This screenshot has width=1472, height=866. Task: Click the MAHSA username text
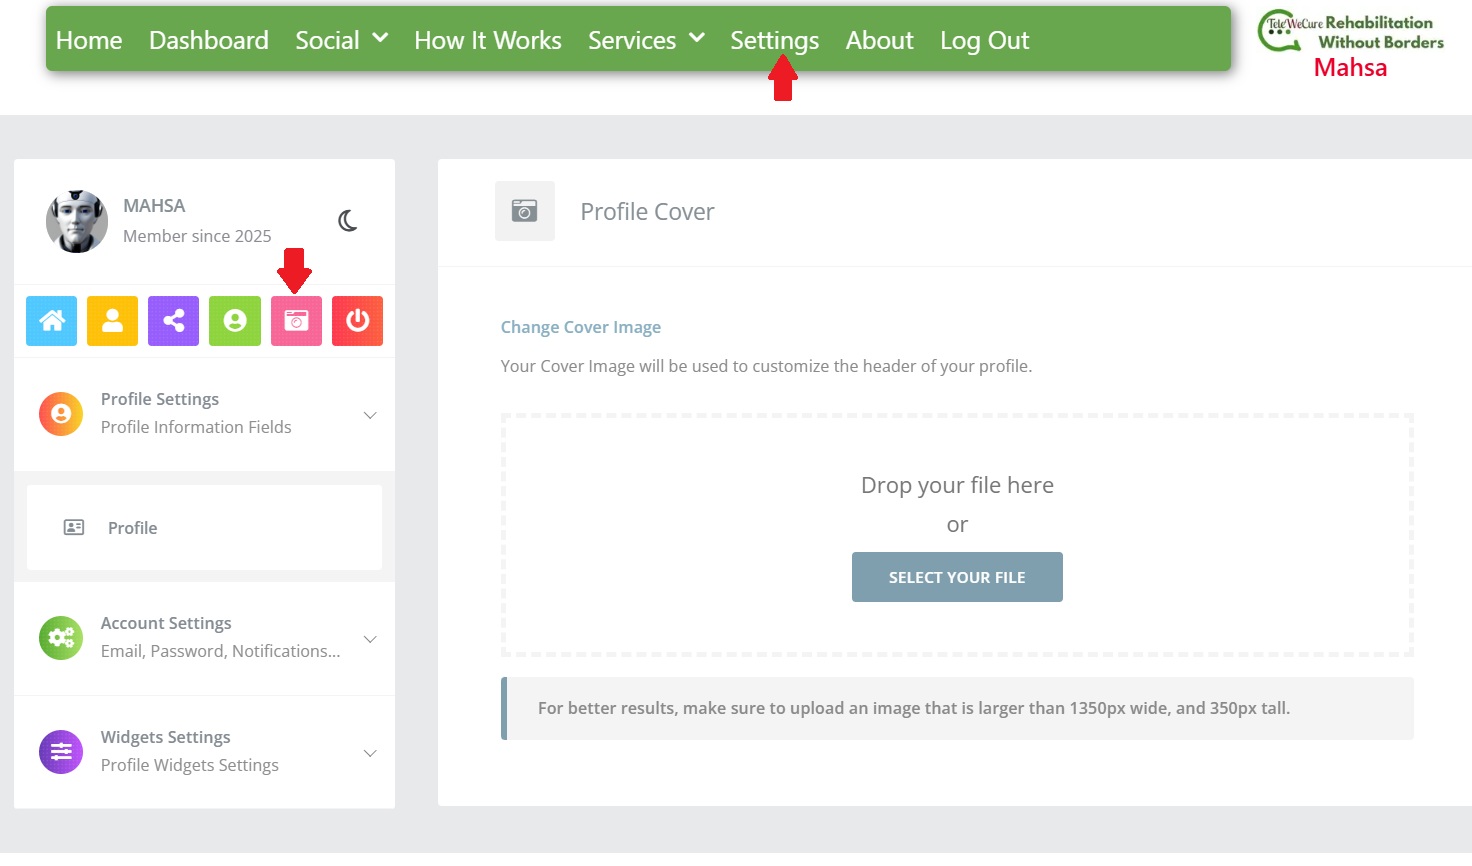point(154,205)
